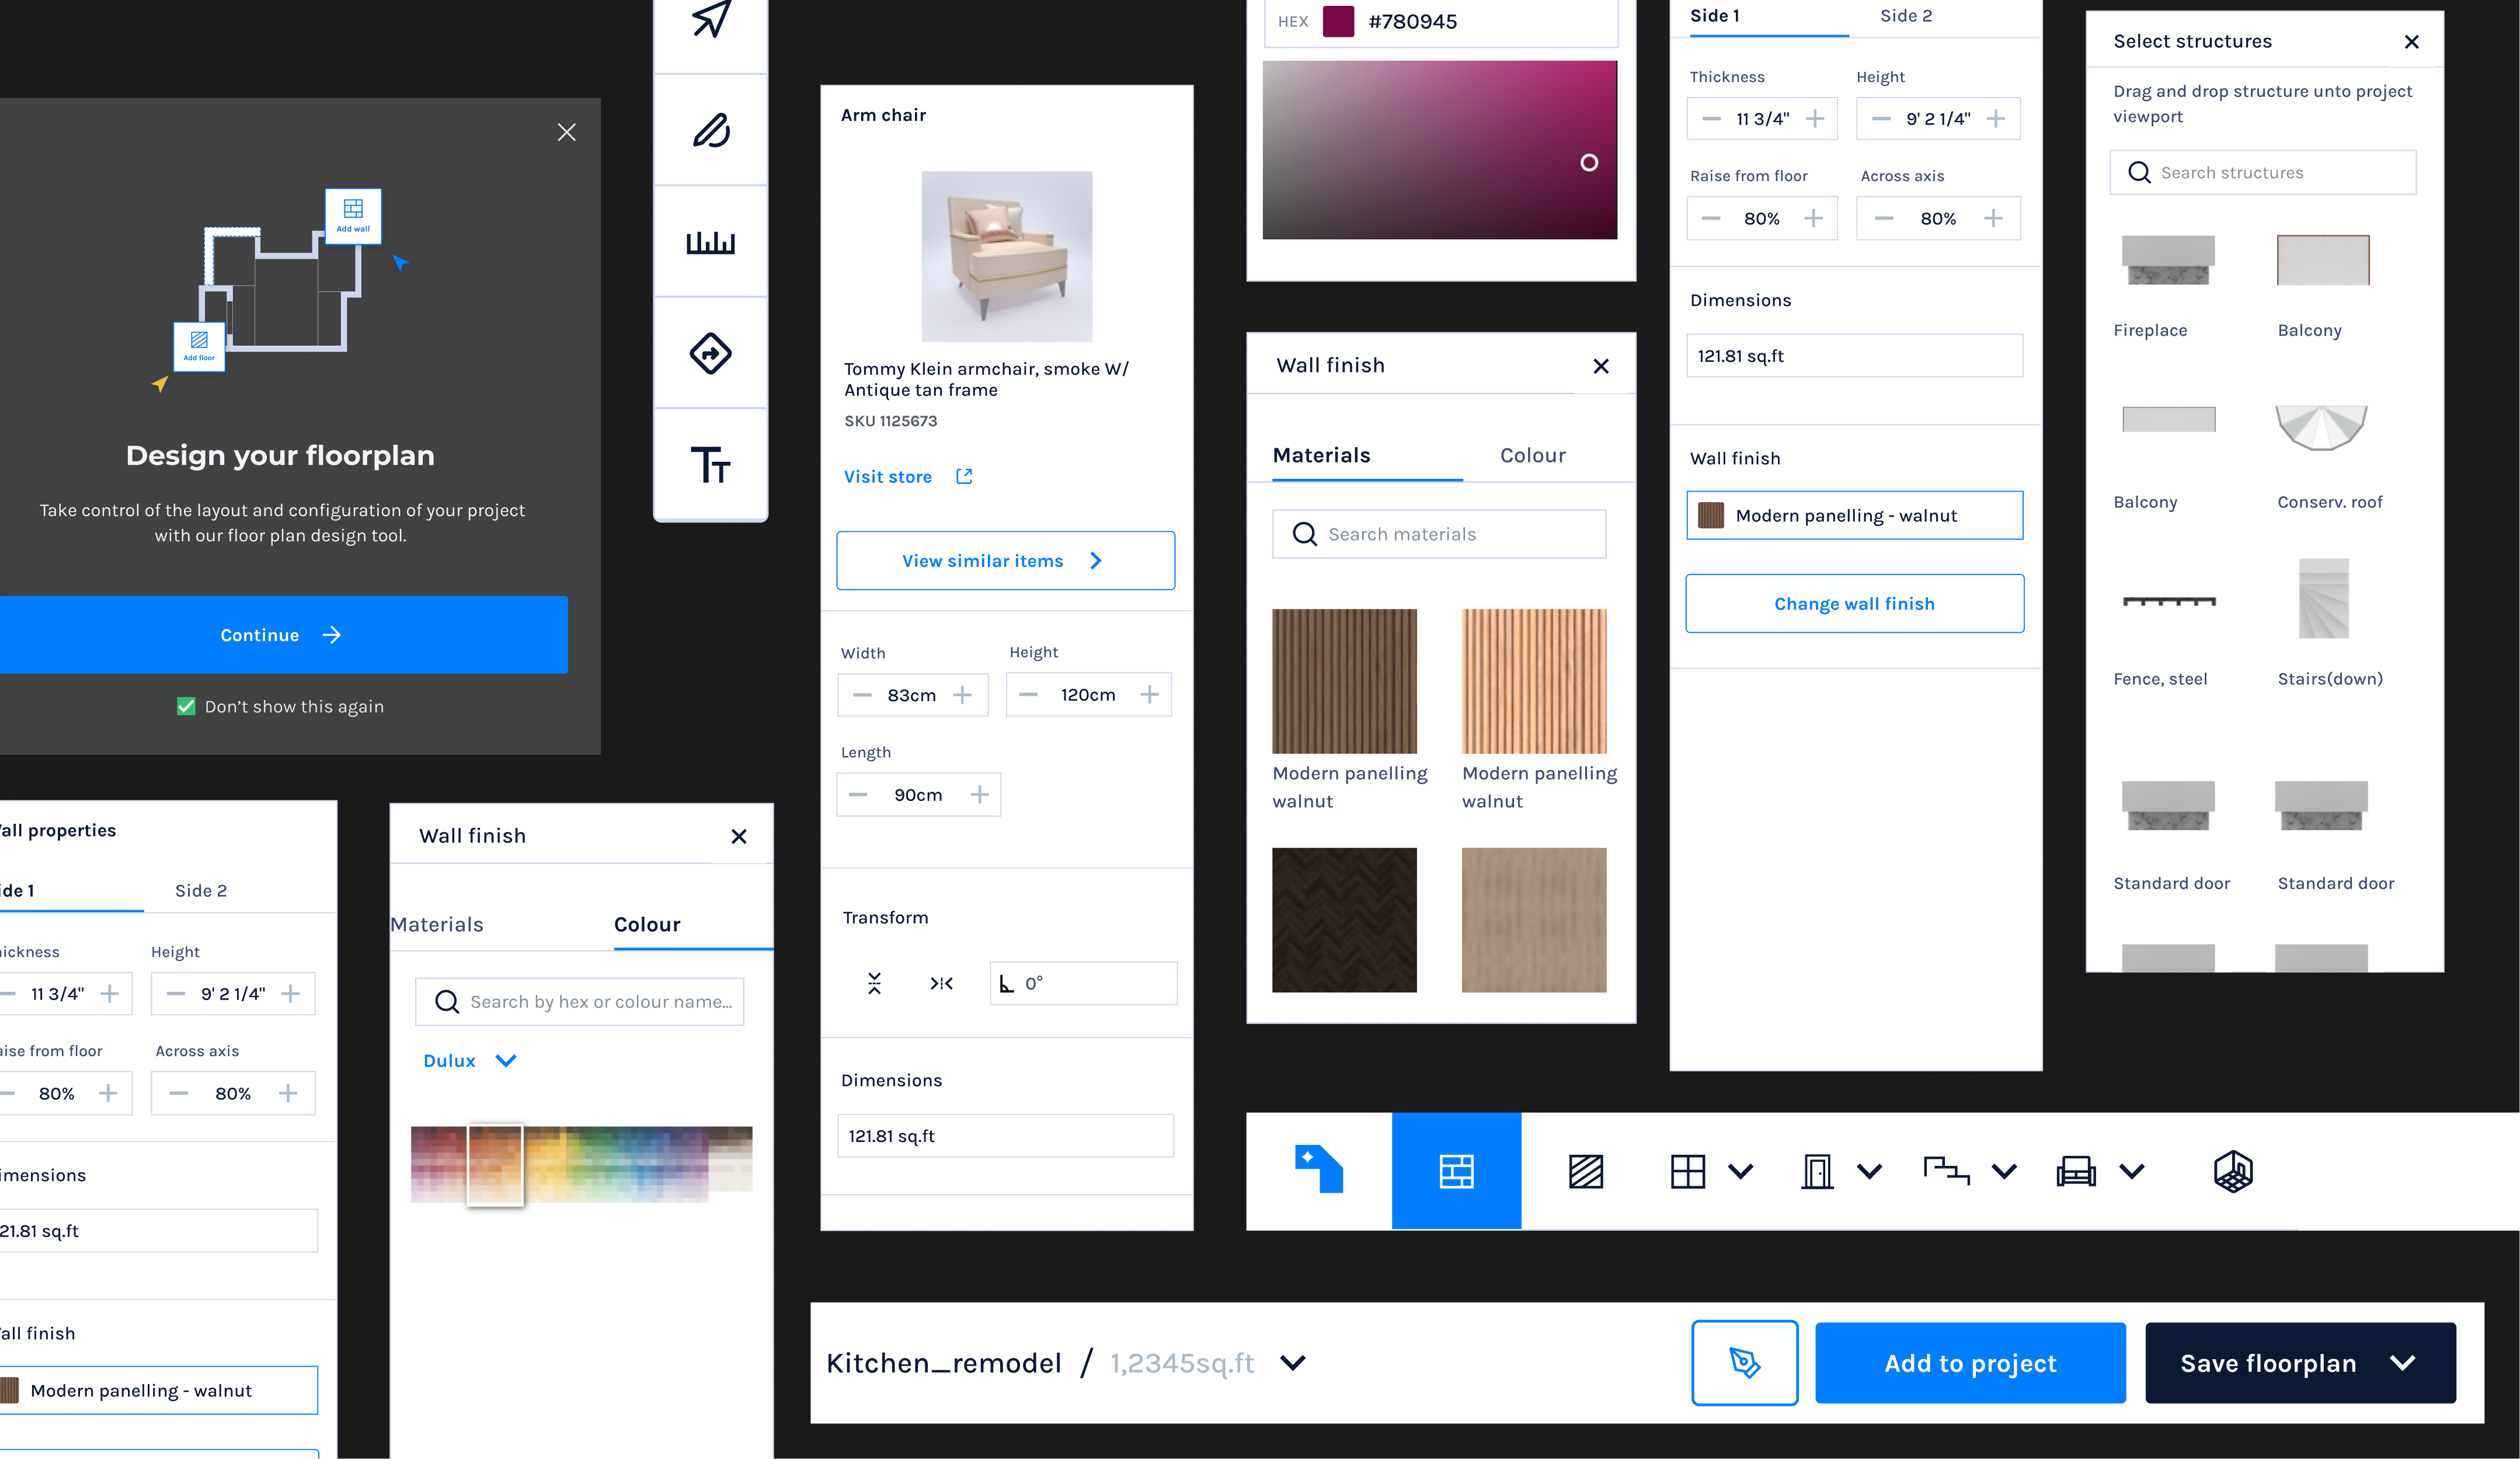
Task: Uncheck Don't show this again
Action: pyautogui.click(x=186, y=706)
